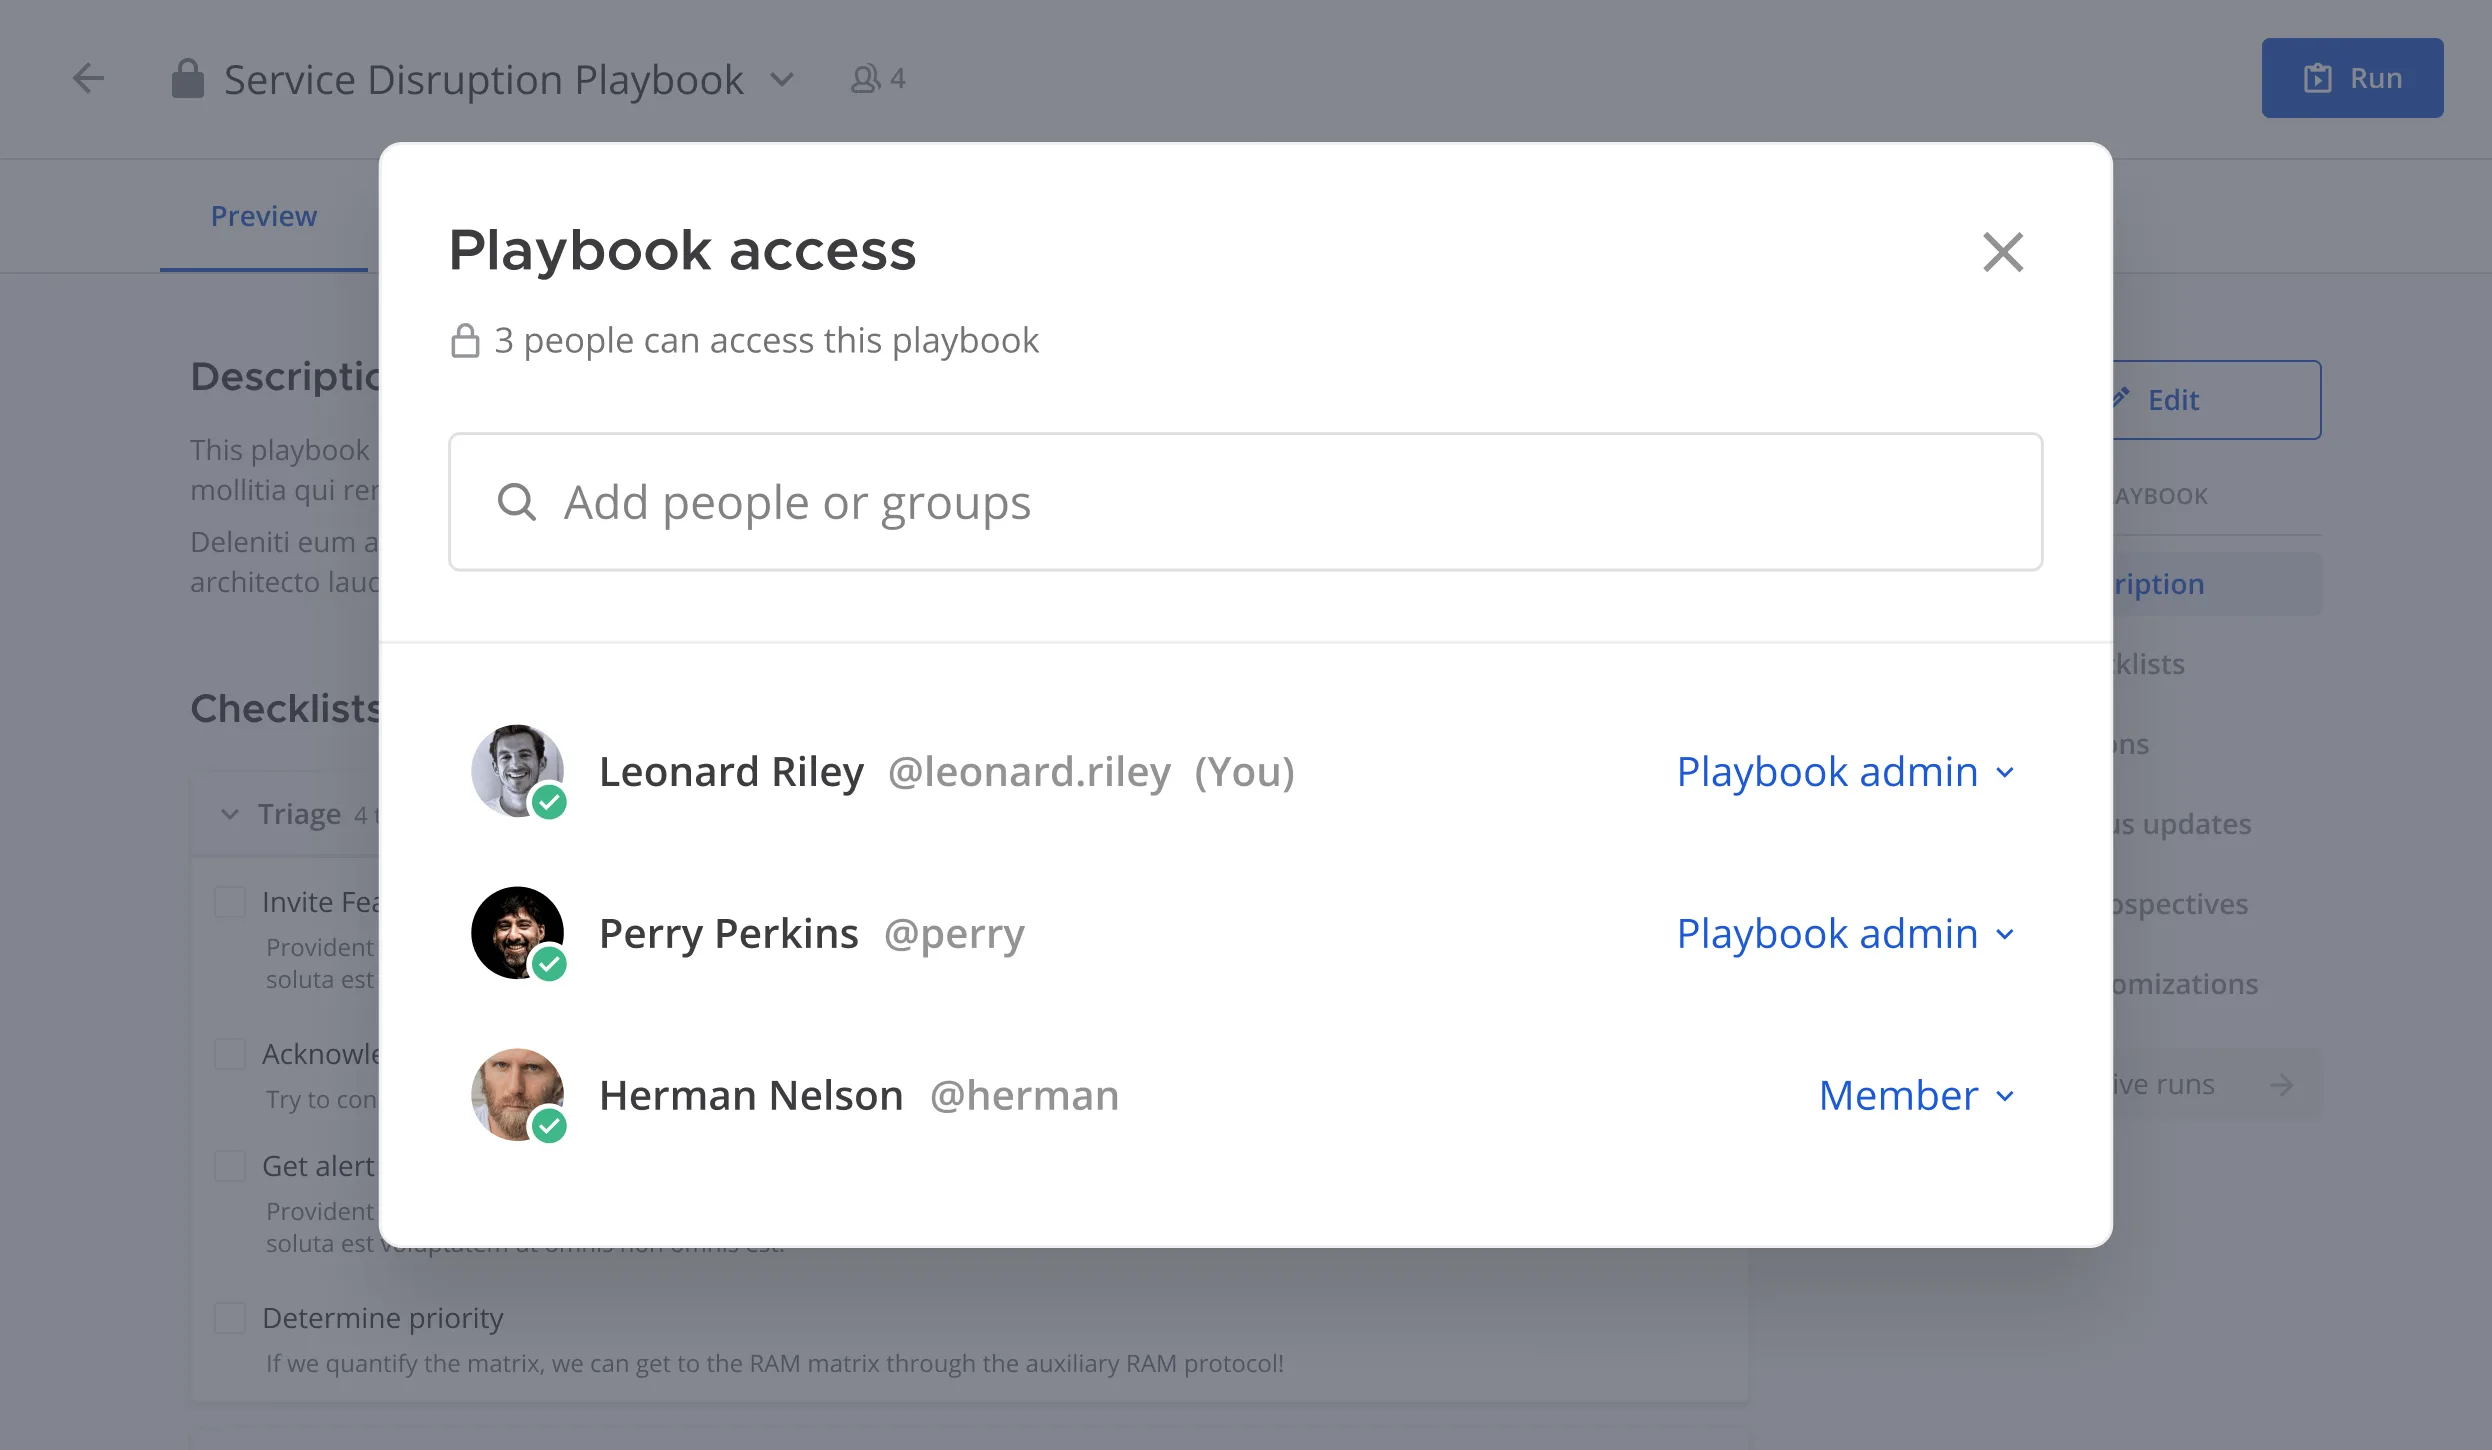Open Leonard Riley's Playbook admin role dropdown
Viewport: 2492px width, 1450px height.
[1845, 772]
